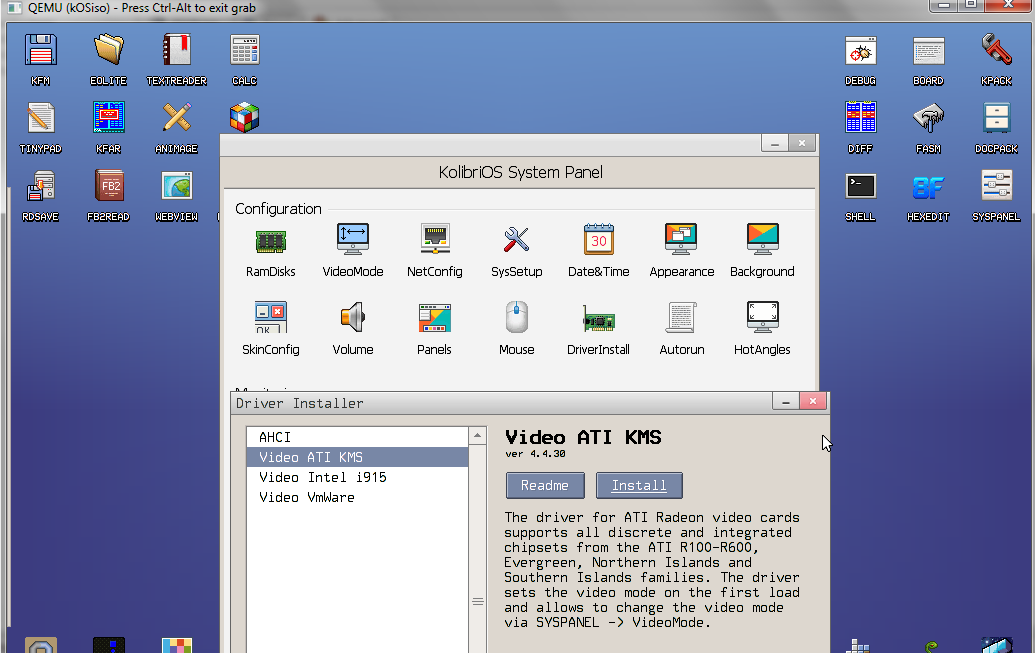The width and height of the screenshot is (1035, 653).
Task: Open Date&Time settings
Action: point(598,241)
